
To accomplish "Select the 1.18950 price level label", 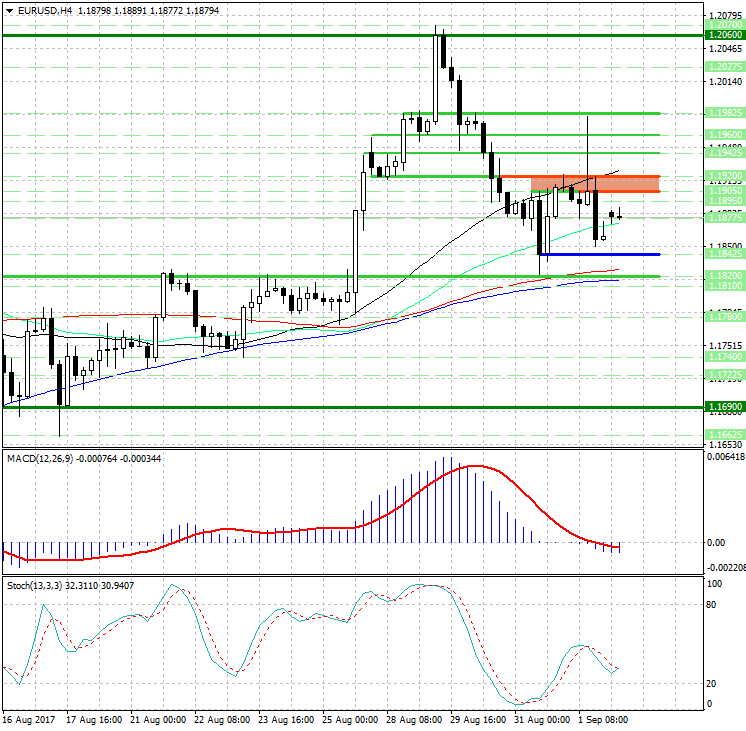I will tap(725, 200).
